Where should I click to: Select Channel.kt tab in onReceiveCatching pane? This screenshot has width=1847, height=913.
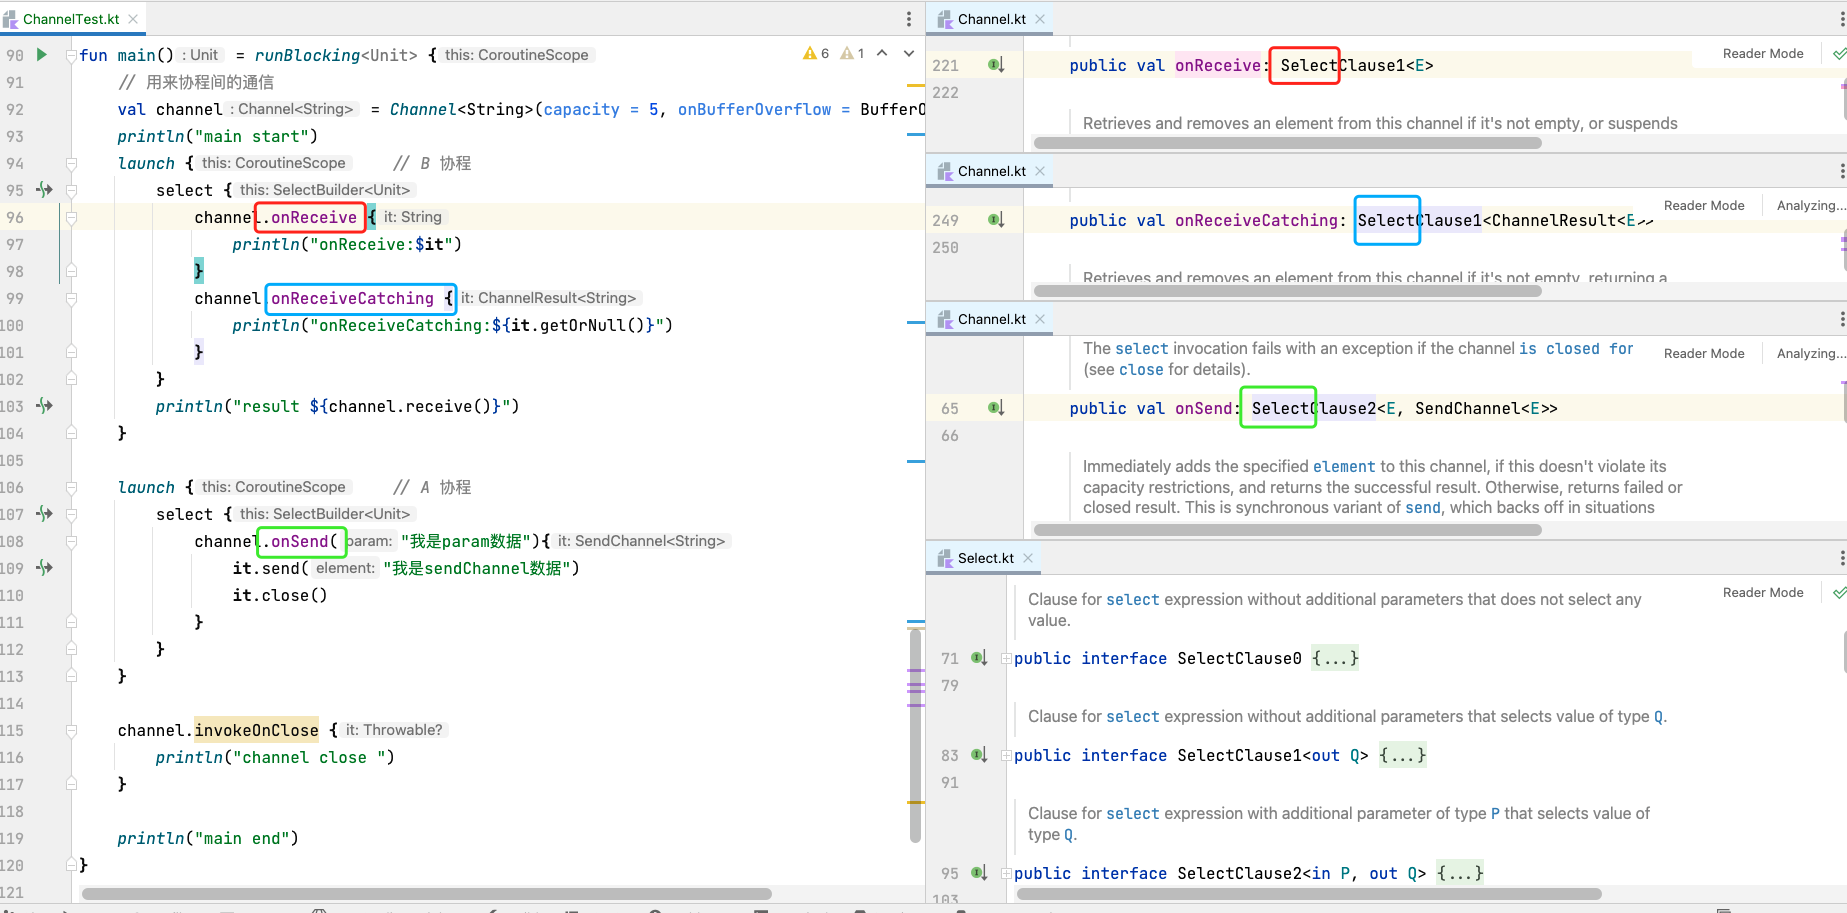[991, 171]
